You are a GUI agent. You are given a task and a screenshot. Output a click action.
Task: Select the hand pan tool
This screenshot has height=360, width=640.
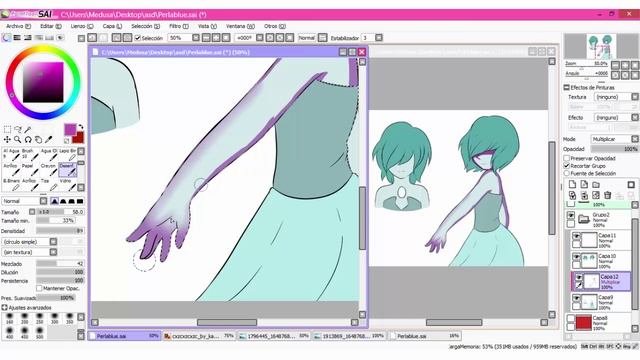pyautogui.click(x=38, y=140)
